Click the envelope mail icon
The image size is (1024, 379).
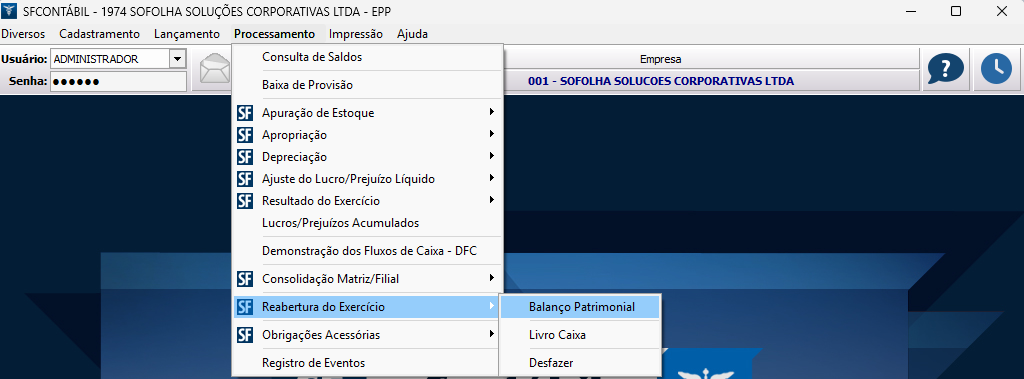click(214, 69)
